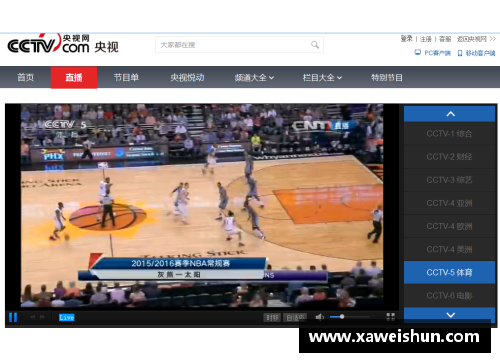500x362 pixels.
Task: Expand the 频道大全 dropdown
Action: 254,78
